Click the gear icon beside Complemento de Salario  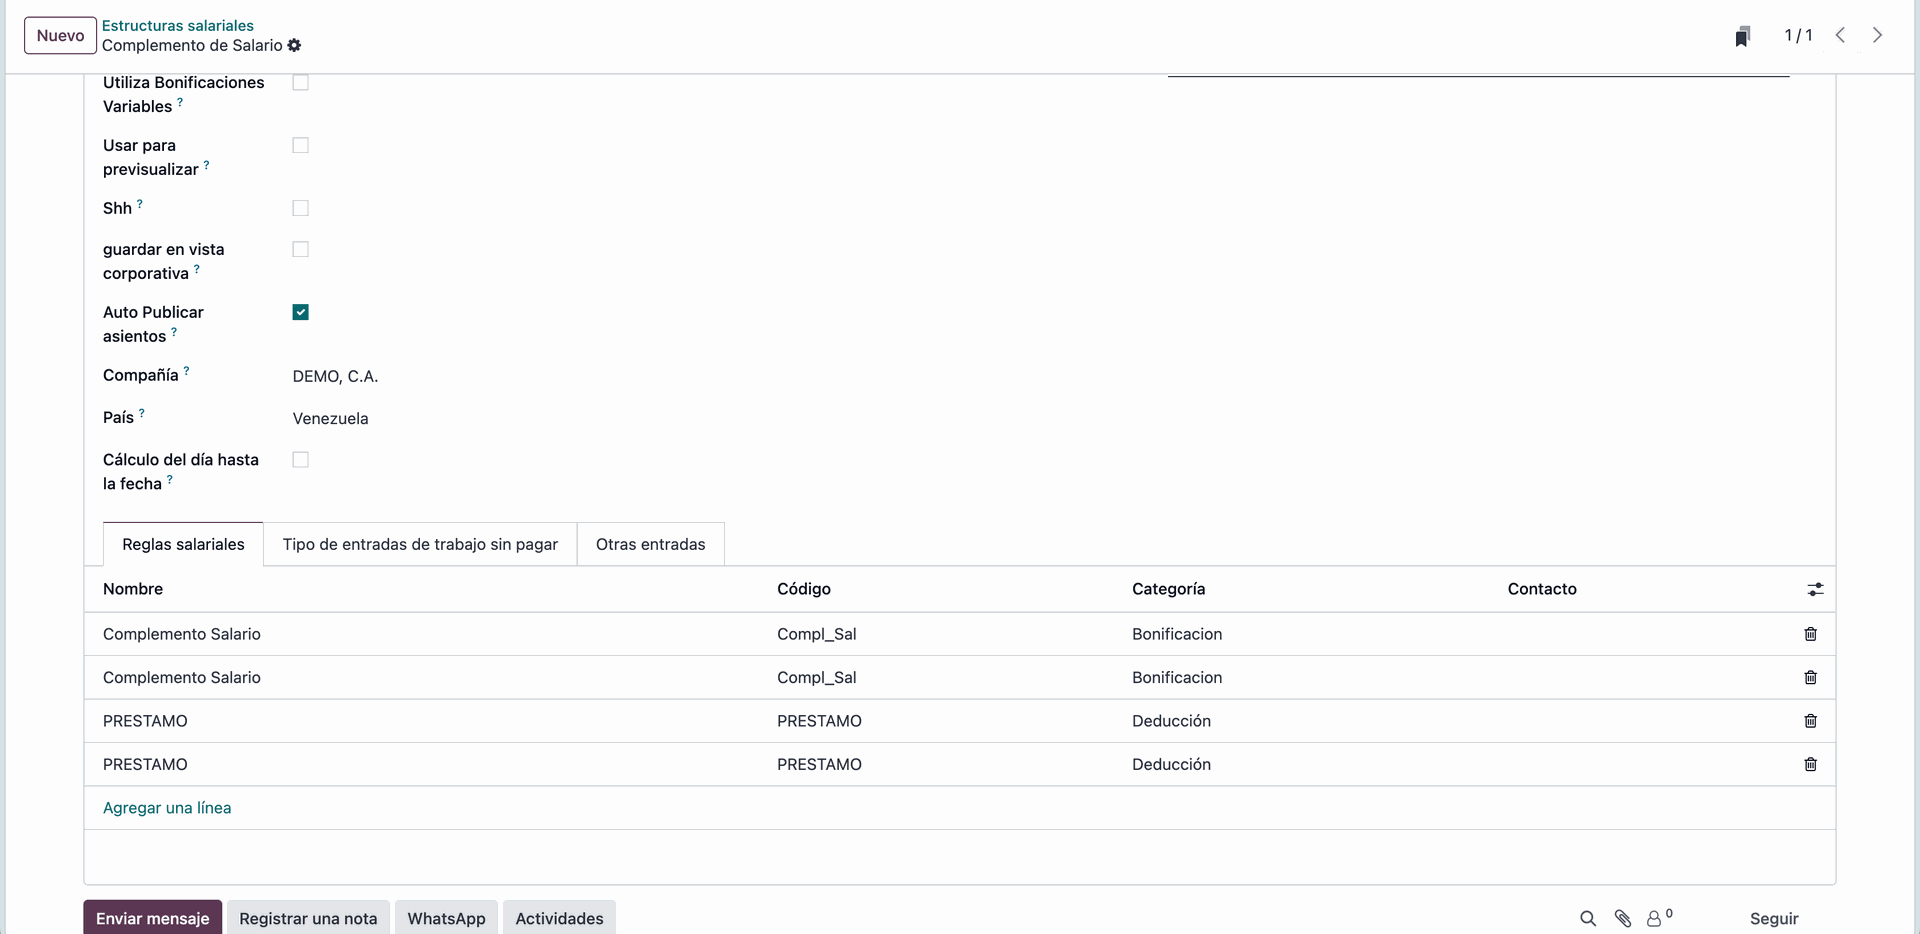click(294, 46)
